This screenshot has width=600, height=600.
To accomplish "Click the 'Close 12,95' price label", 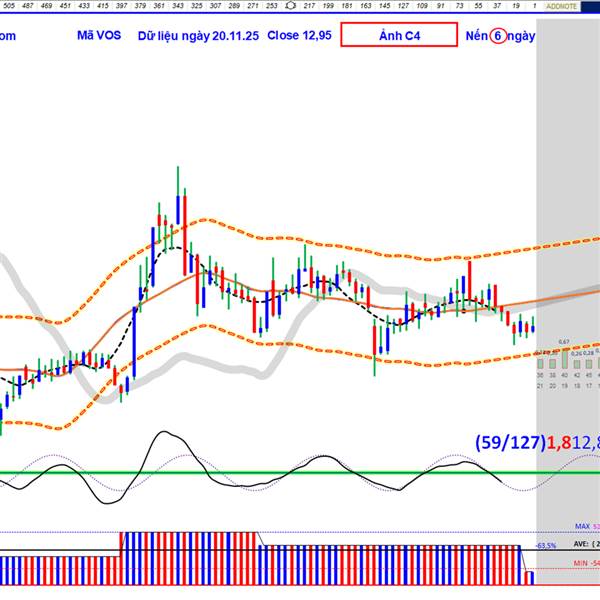I will 299,35.
